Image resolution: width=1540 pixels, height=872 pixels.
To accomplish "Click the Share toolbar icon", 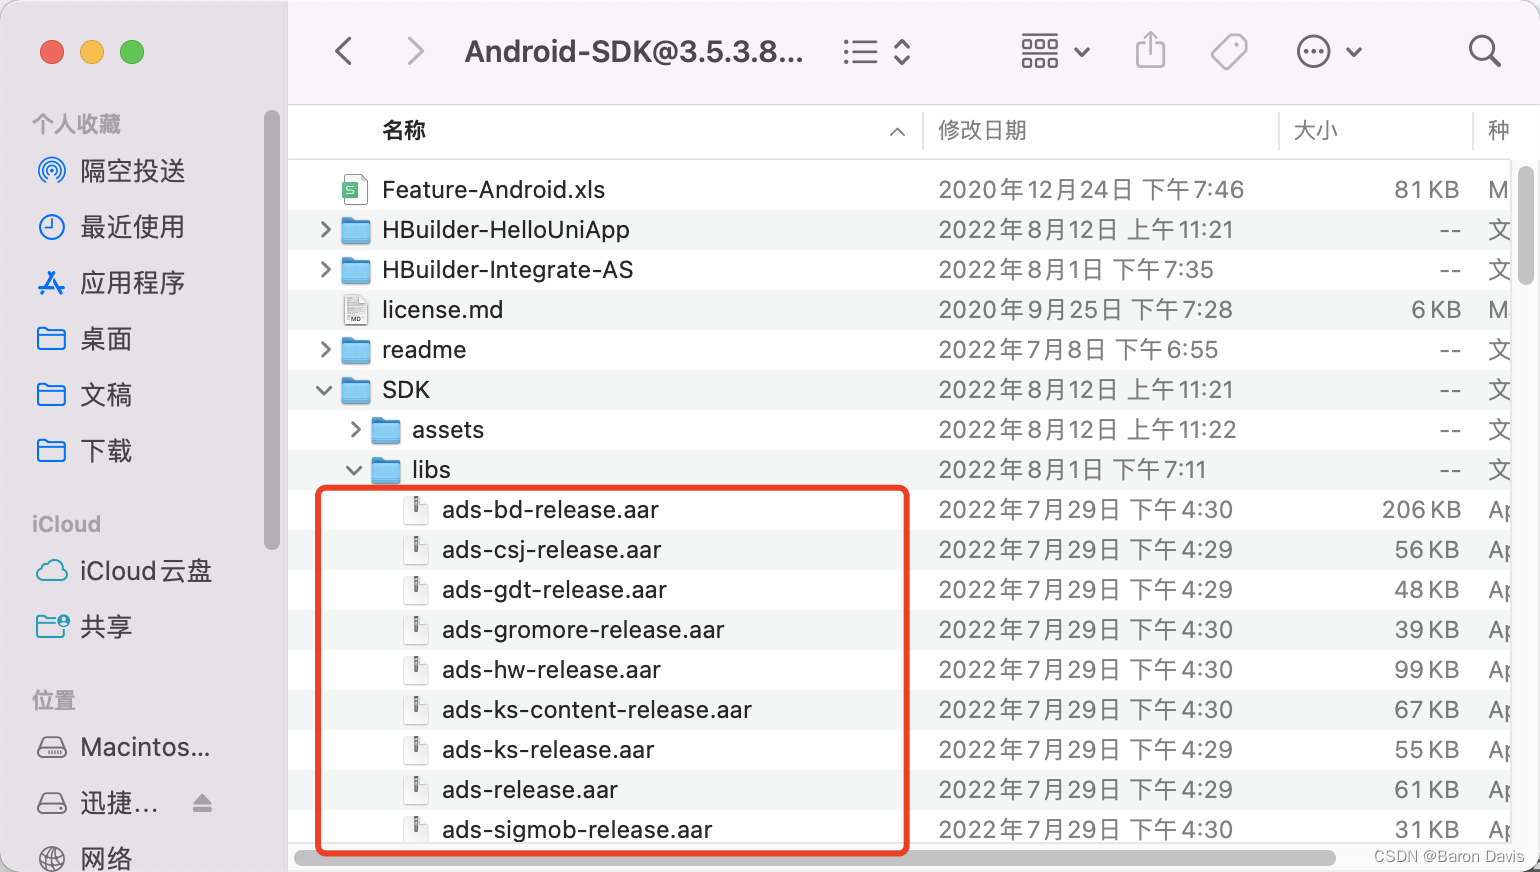I will click(1151, 50).
